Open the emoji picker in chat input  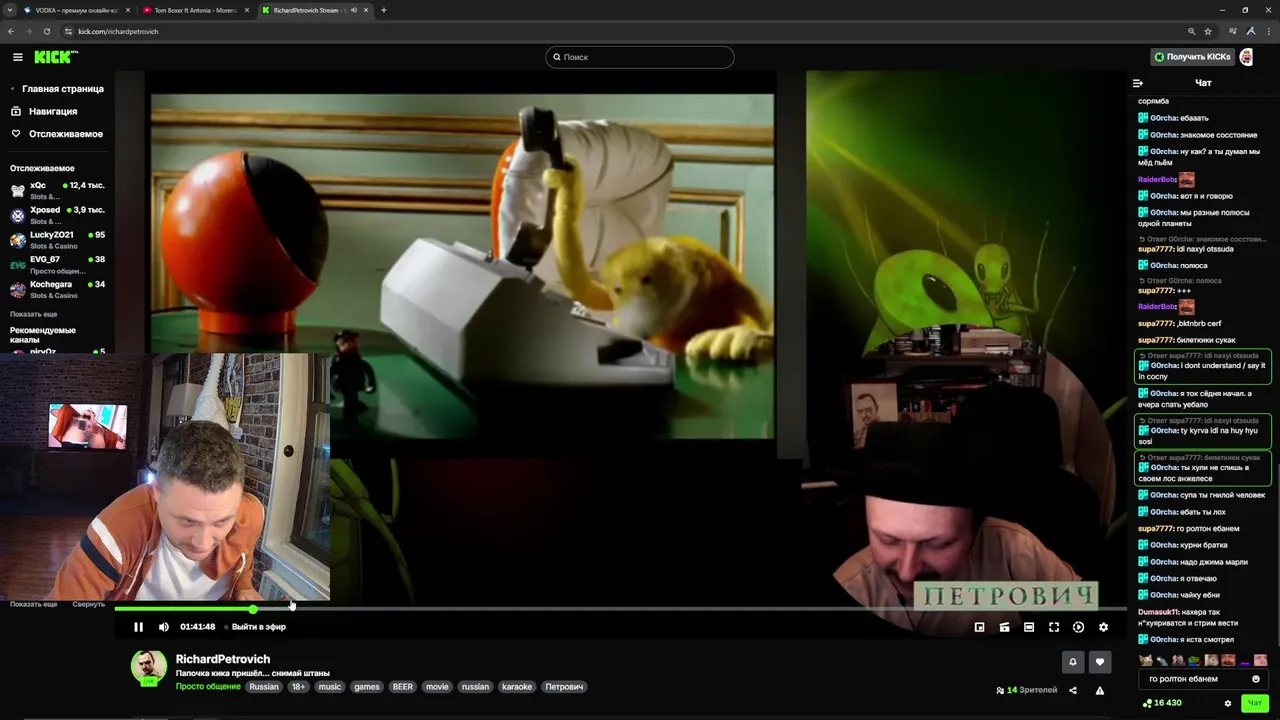tap(1256, 679)
